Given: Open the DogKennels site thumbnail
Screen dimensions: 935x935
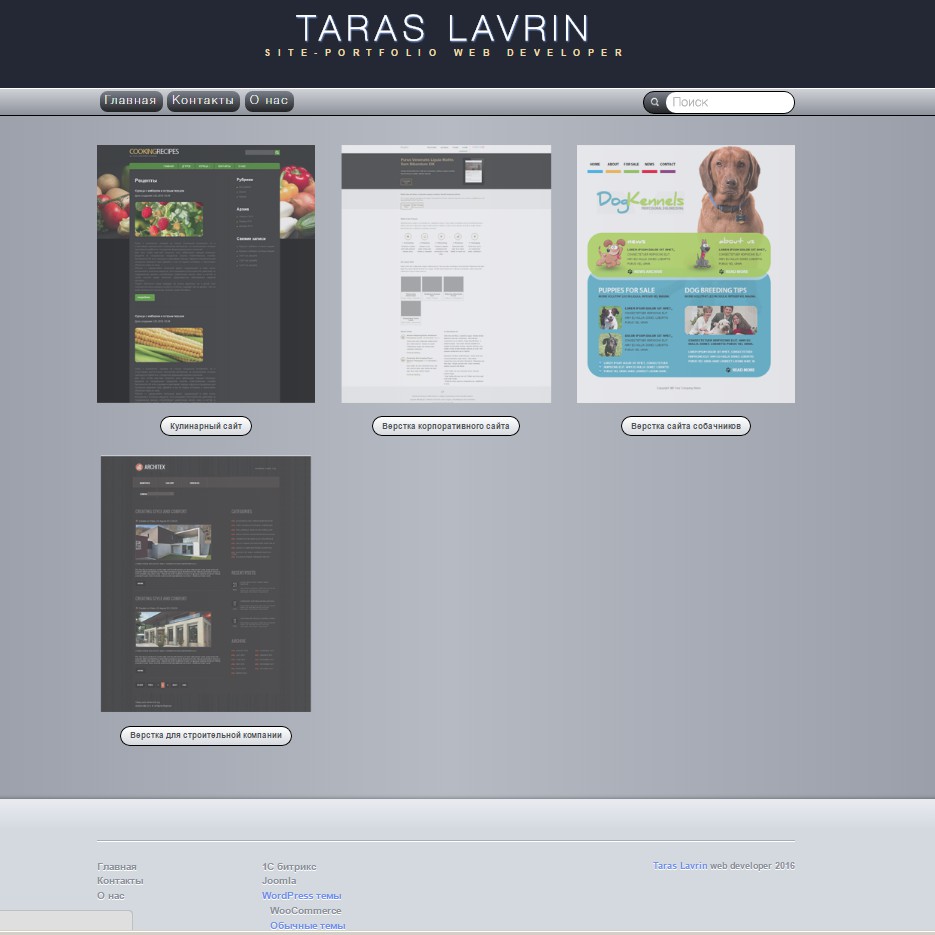Looking at the screenshot, I should pos(686,274).
